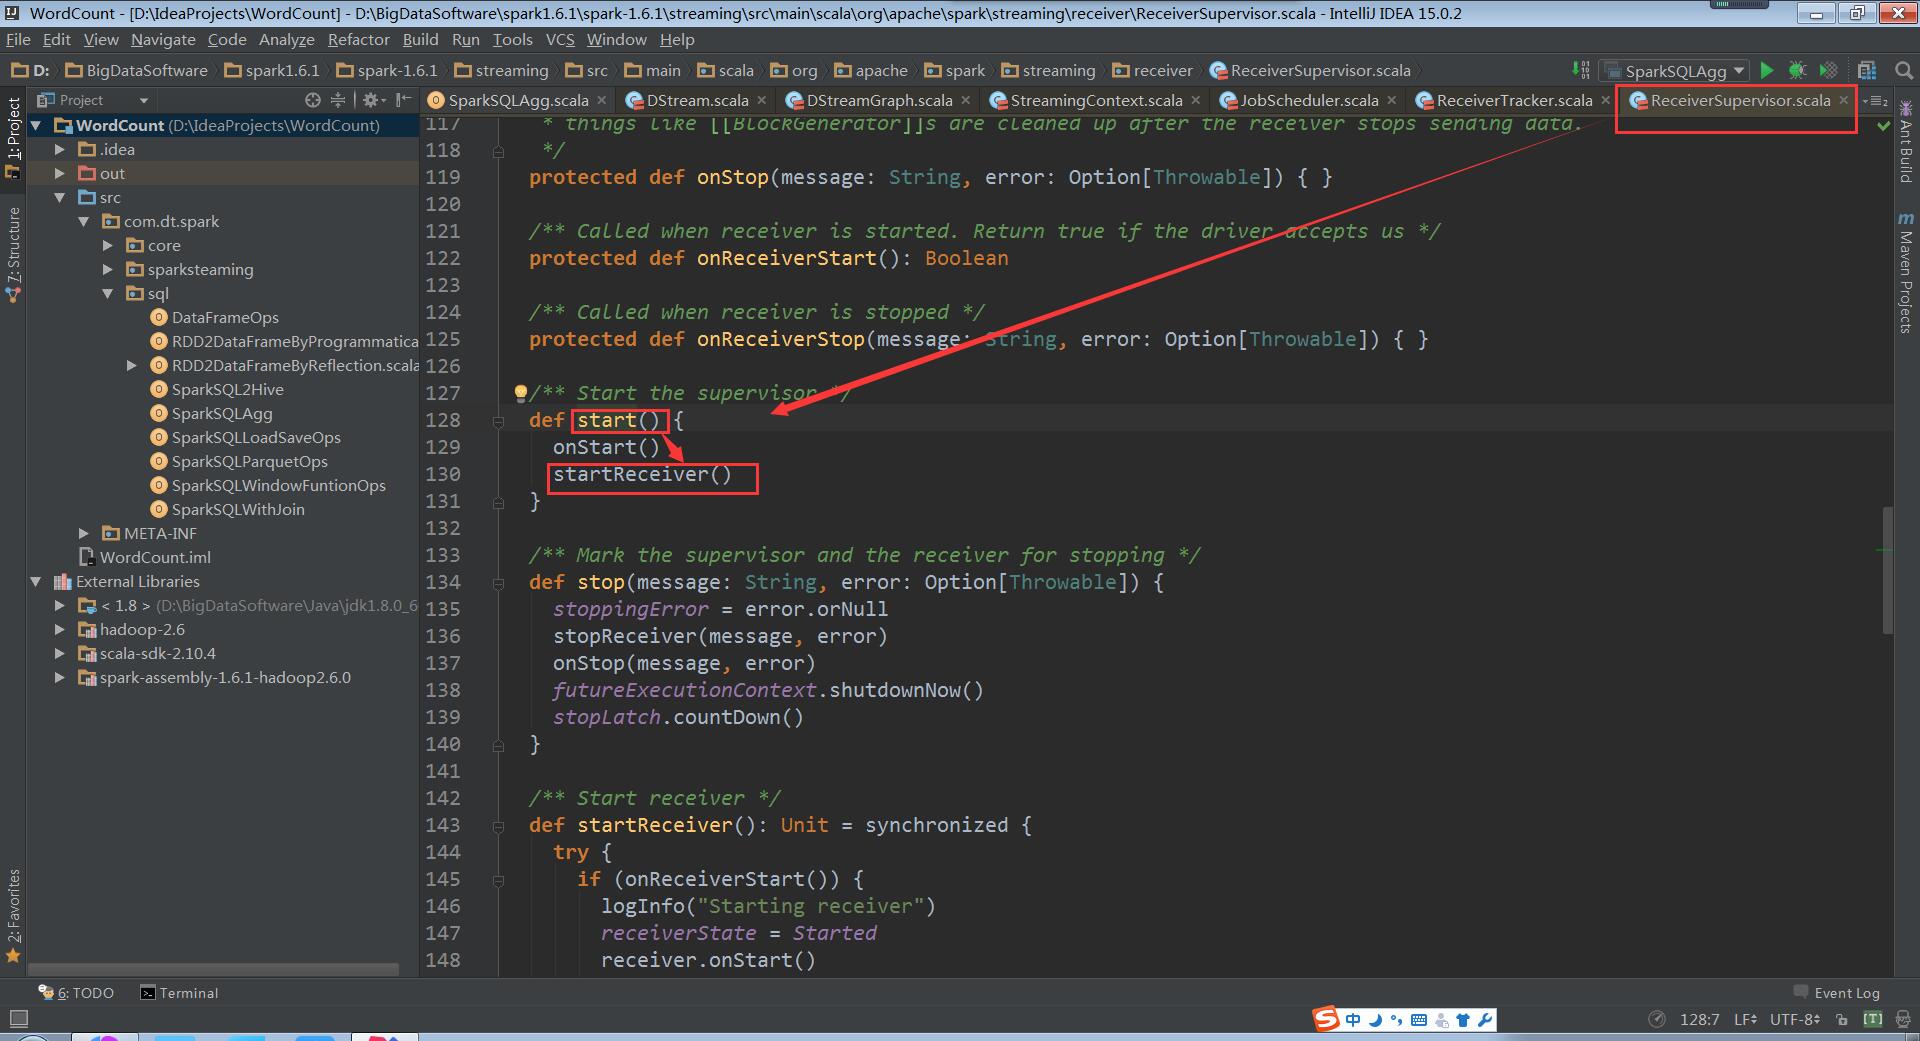Open the SparkSQLAgg run configuration dropdown
Viewport: 1920px width, 1041px height.
click(1674, 70)
